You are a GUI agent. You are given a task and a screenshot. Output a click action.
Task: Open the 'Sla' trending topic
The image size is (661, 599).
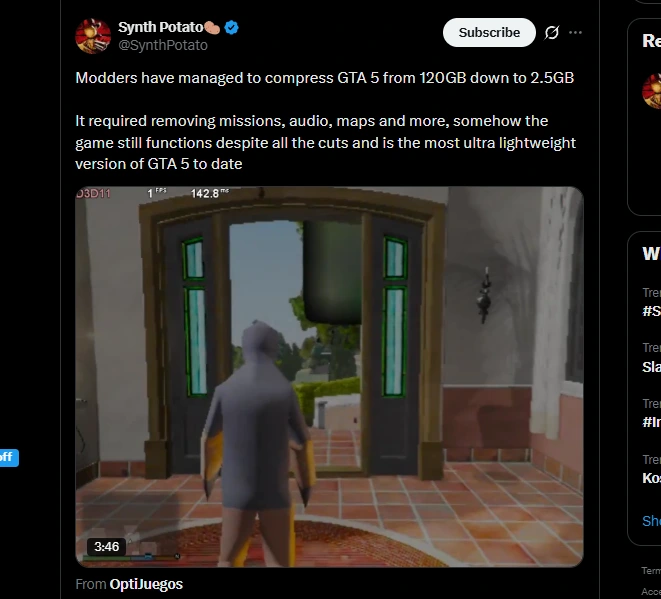[651, 367]
